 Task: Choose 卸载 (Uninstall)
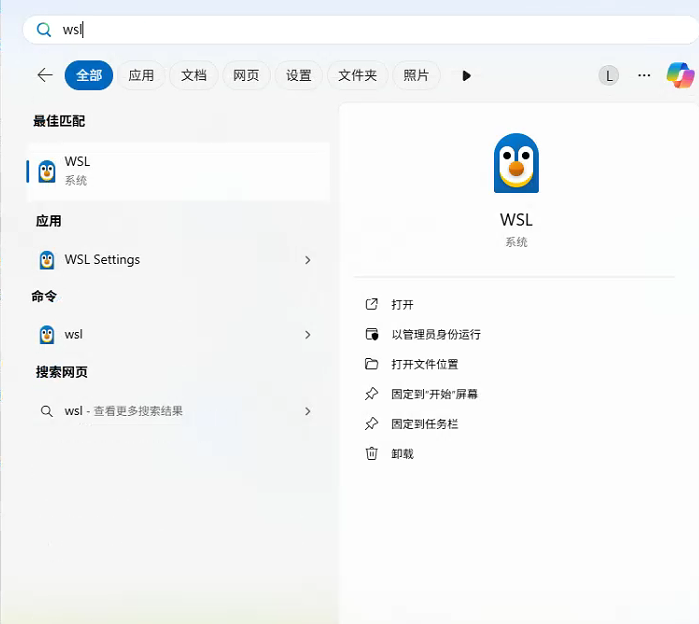[x=402, y=454]
